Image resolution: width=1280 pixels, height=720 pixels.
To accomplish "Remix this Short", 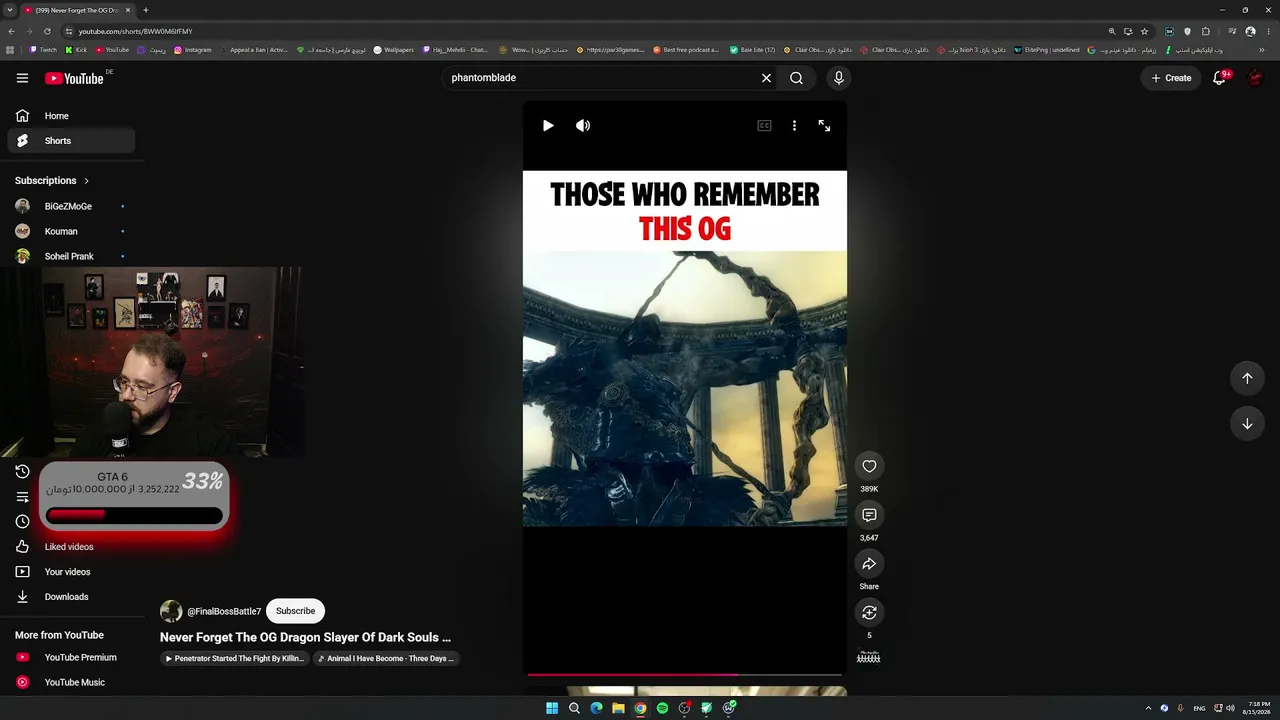I will 869,612.
